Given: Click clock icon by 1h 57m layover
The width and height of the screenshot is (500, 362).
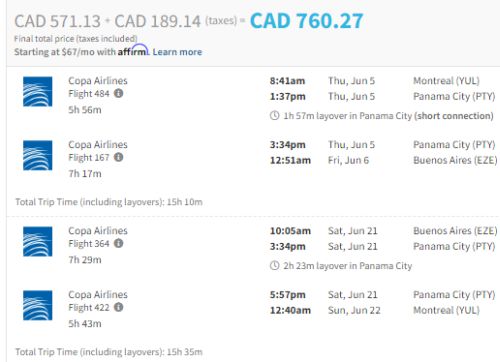Looking at the screenshot, I should click(x=274, y=116).
